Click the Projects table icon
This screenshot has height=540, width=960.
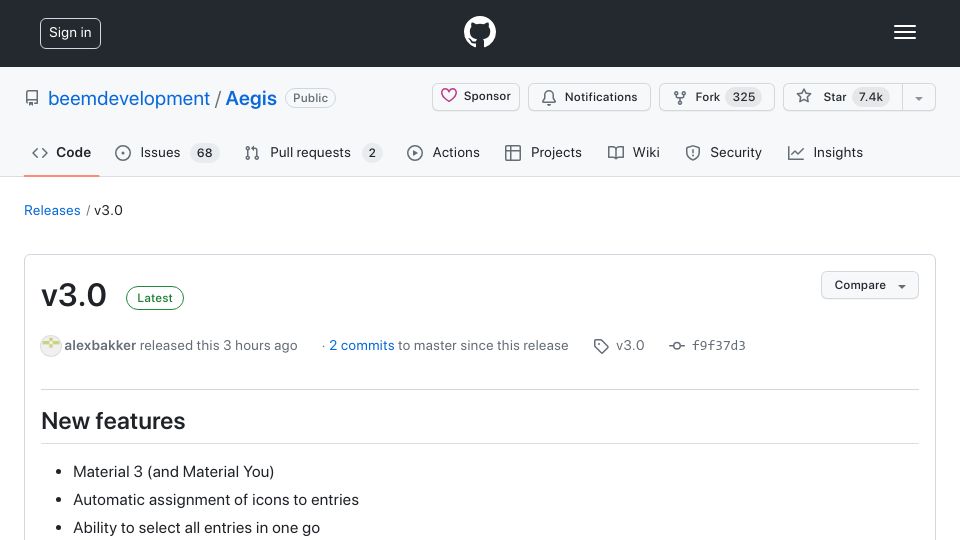coord(512,153)
